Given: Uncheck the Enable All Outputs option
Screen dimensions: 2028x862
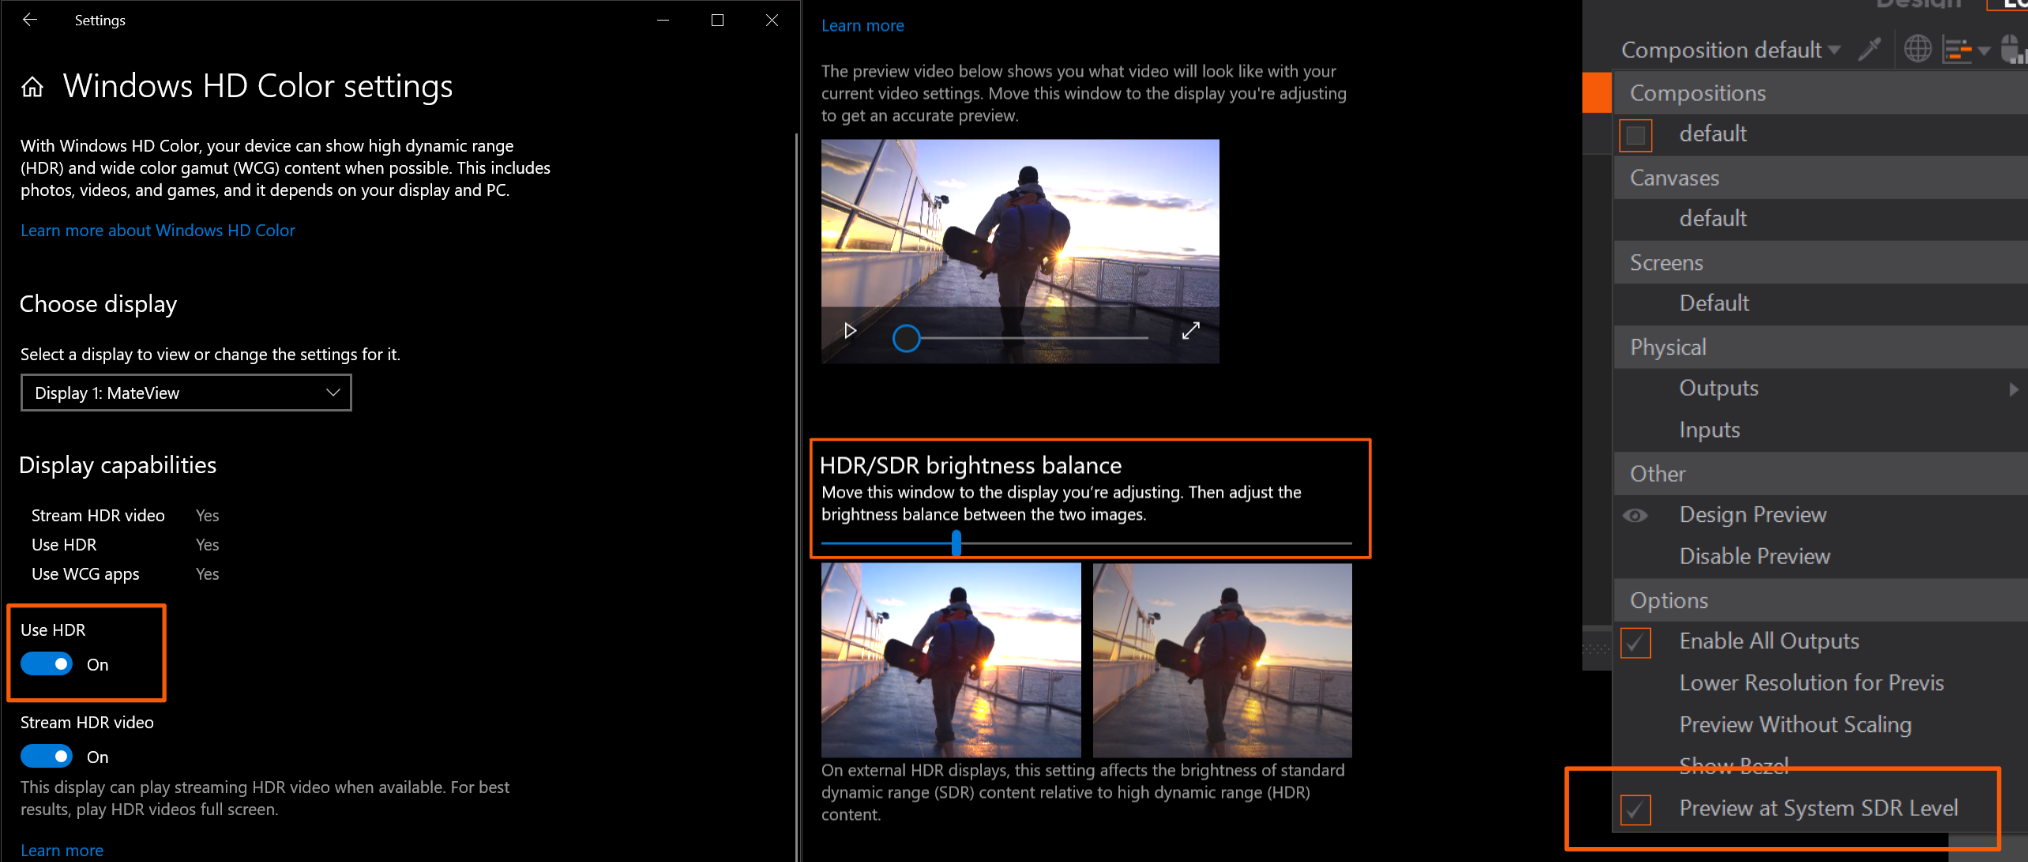Looking at the screenshot, I should tap(1636, 642).
